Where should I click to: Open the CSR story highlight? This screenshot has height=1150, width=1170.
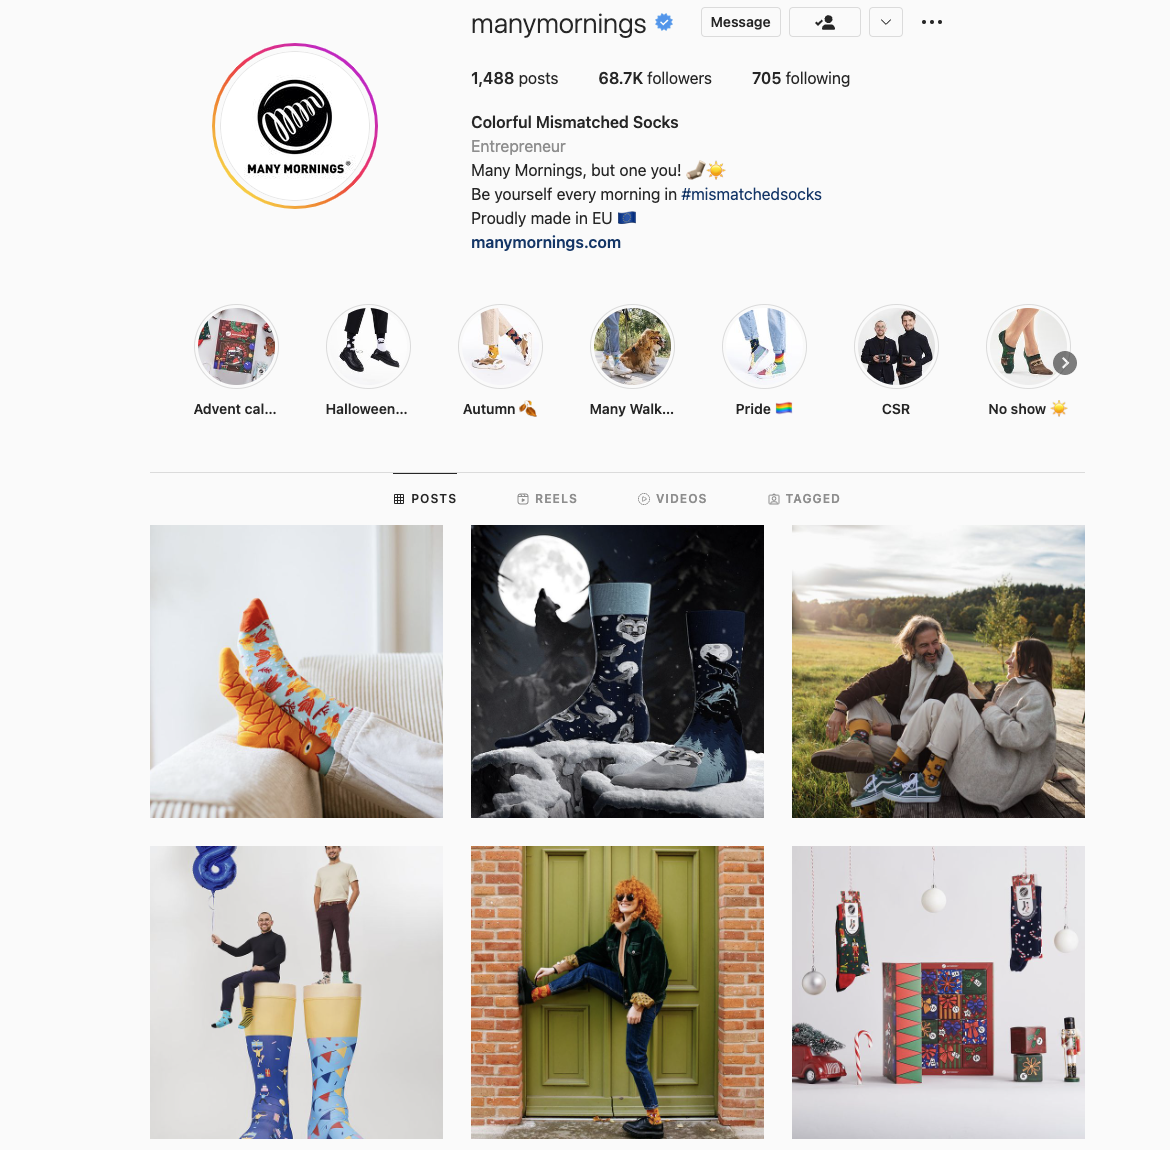[895, 346]
